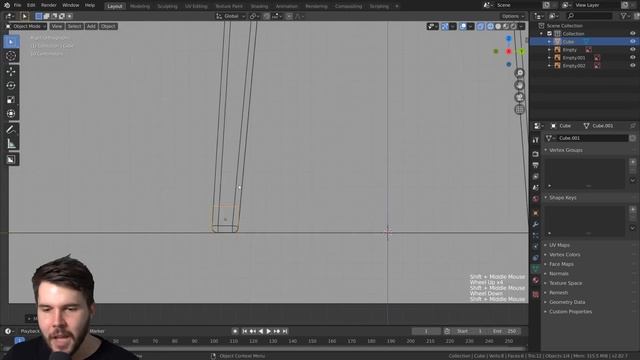Select the Add Cube tool
Image resolution: width=640 pixels, height=360 pixels.
pyautogui.click(x=11, y=160)
